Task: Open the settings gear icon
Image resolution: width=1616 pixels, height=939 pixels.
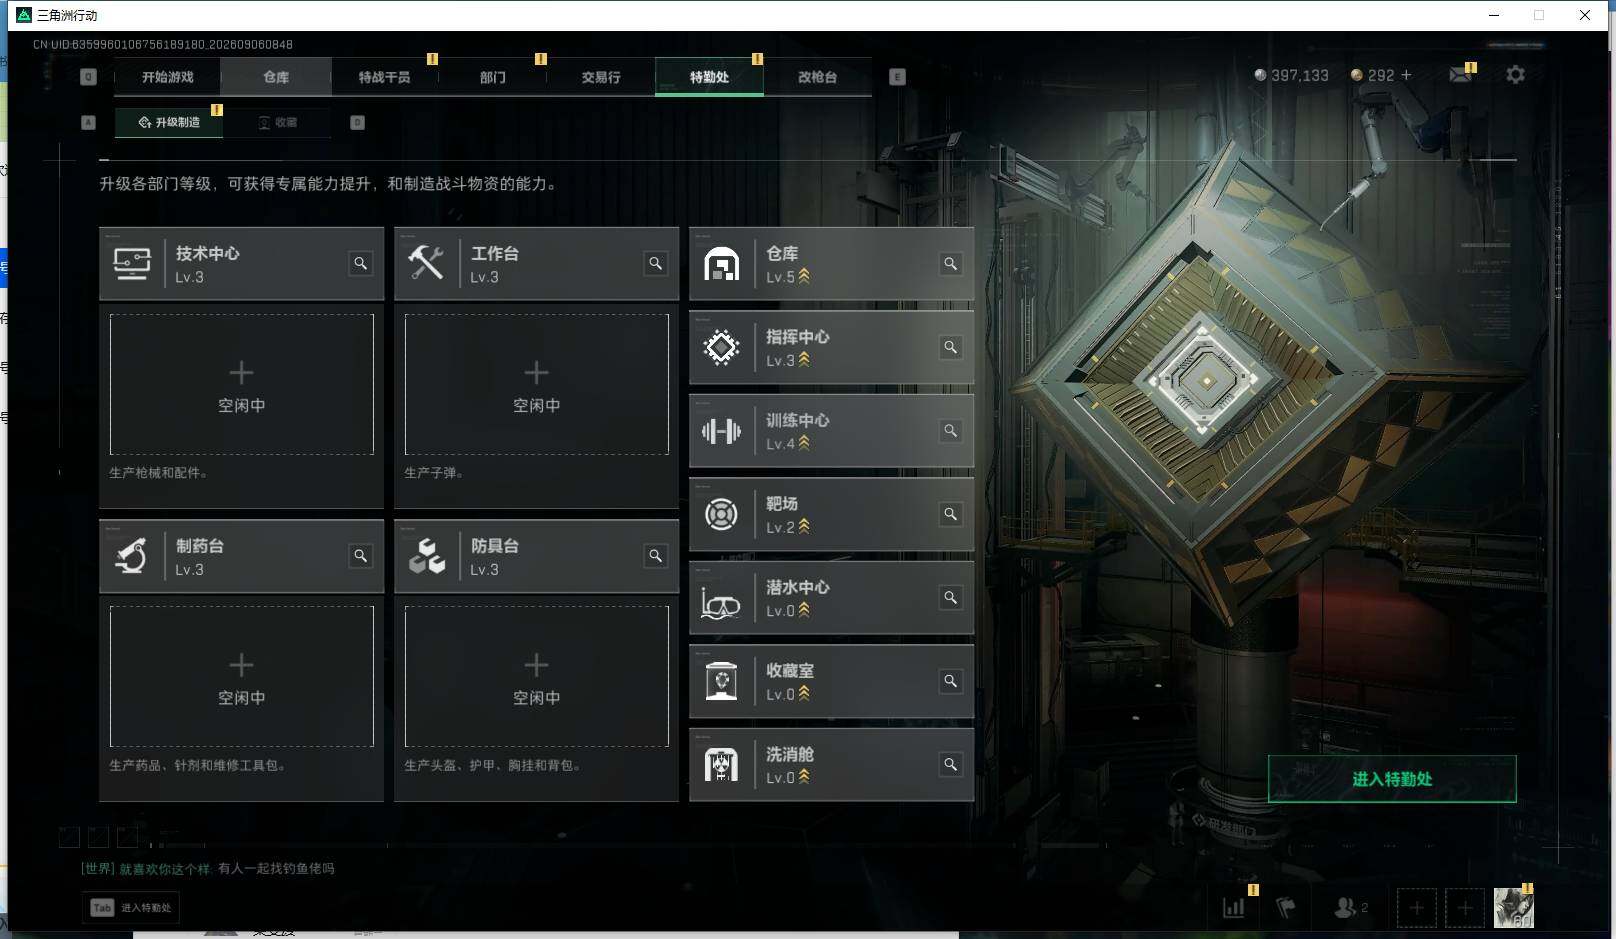Action: [1515, 75]
